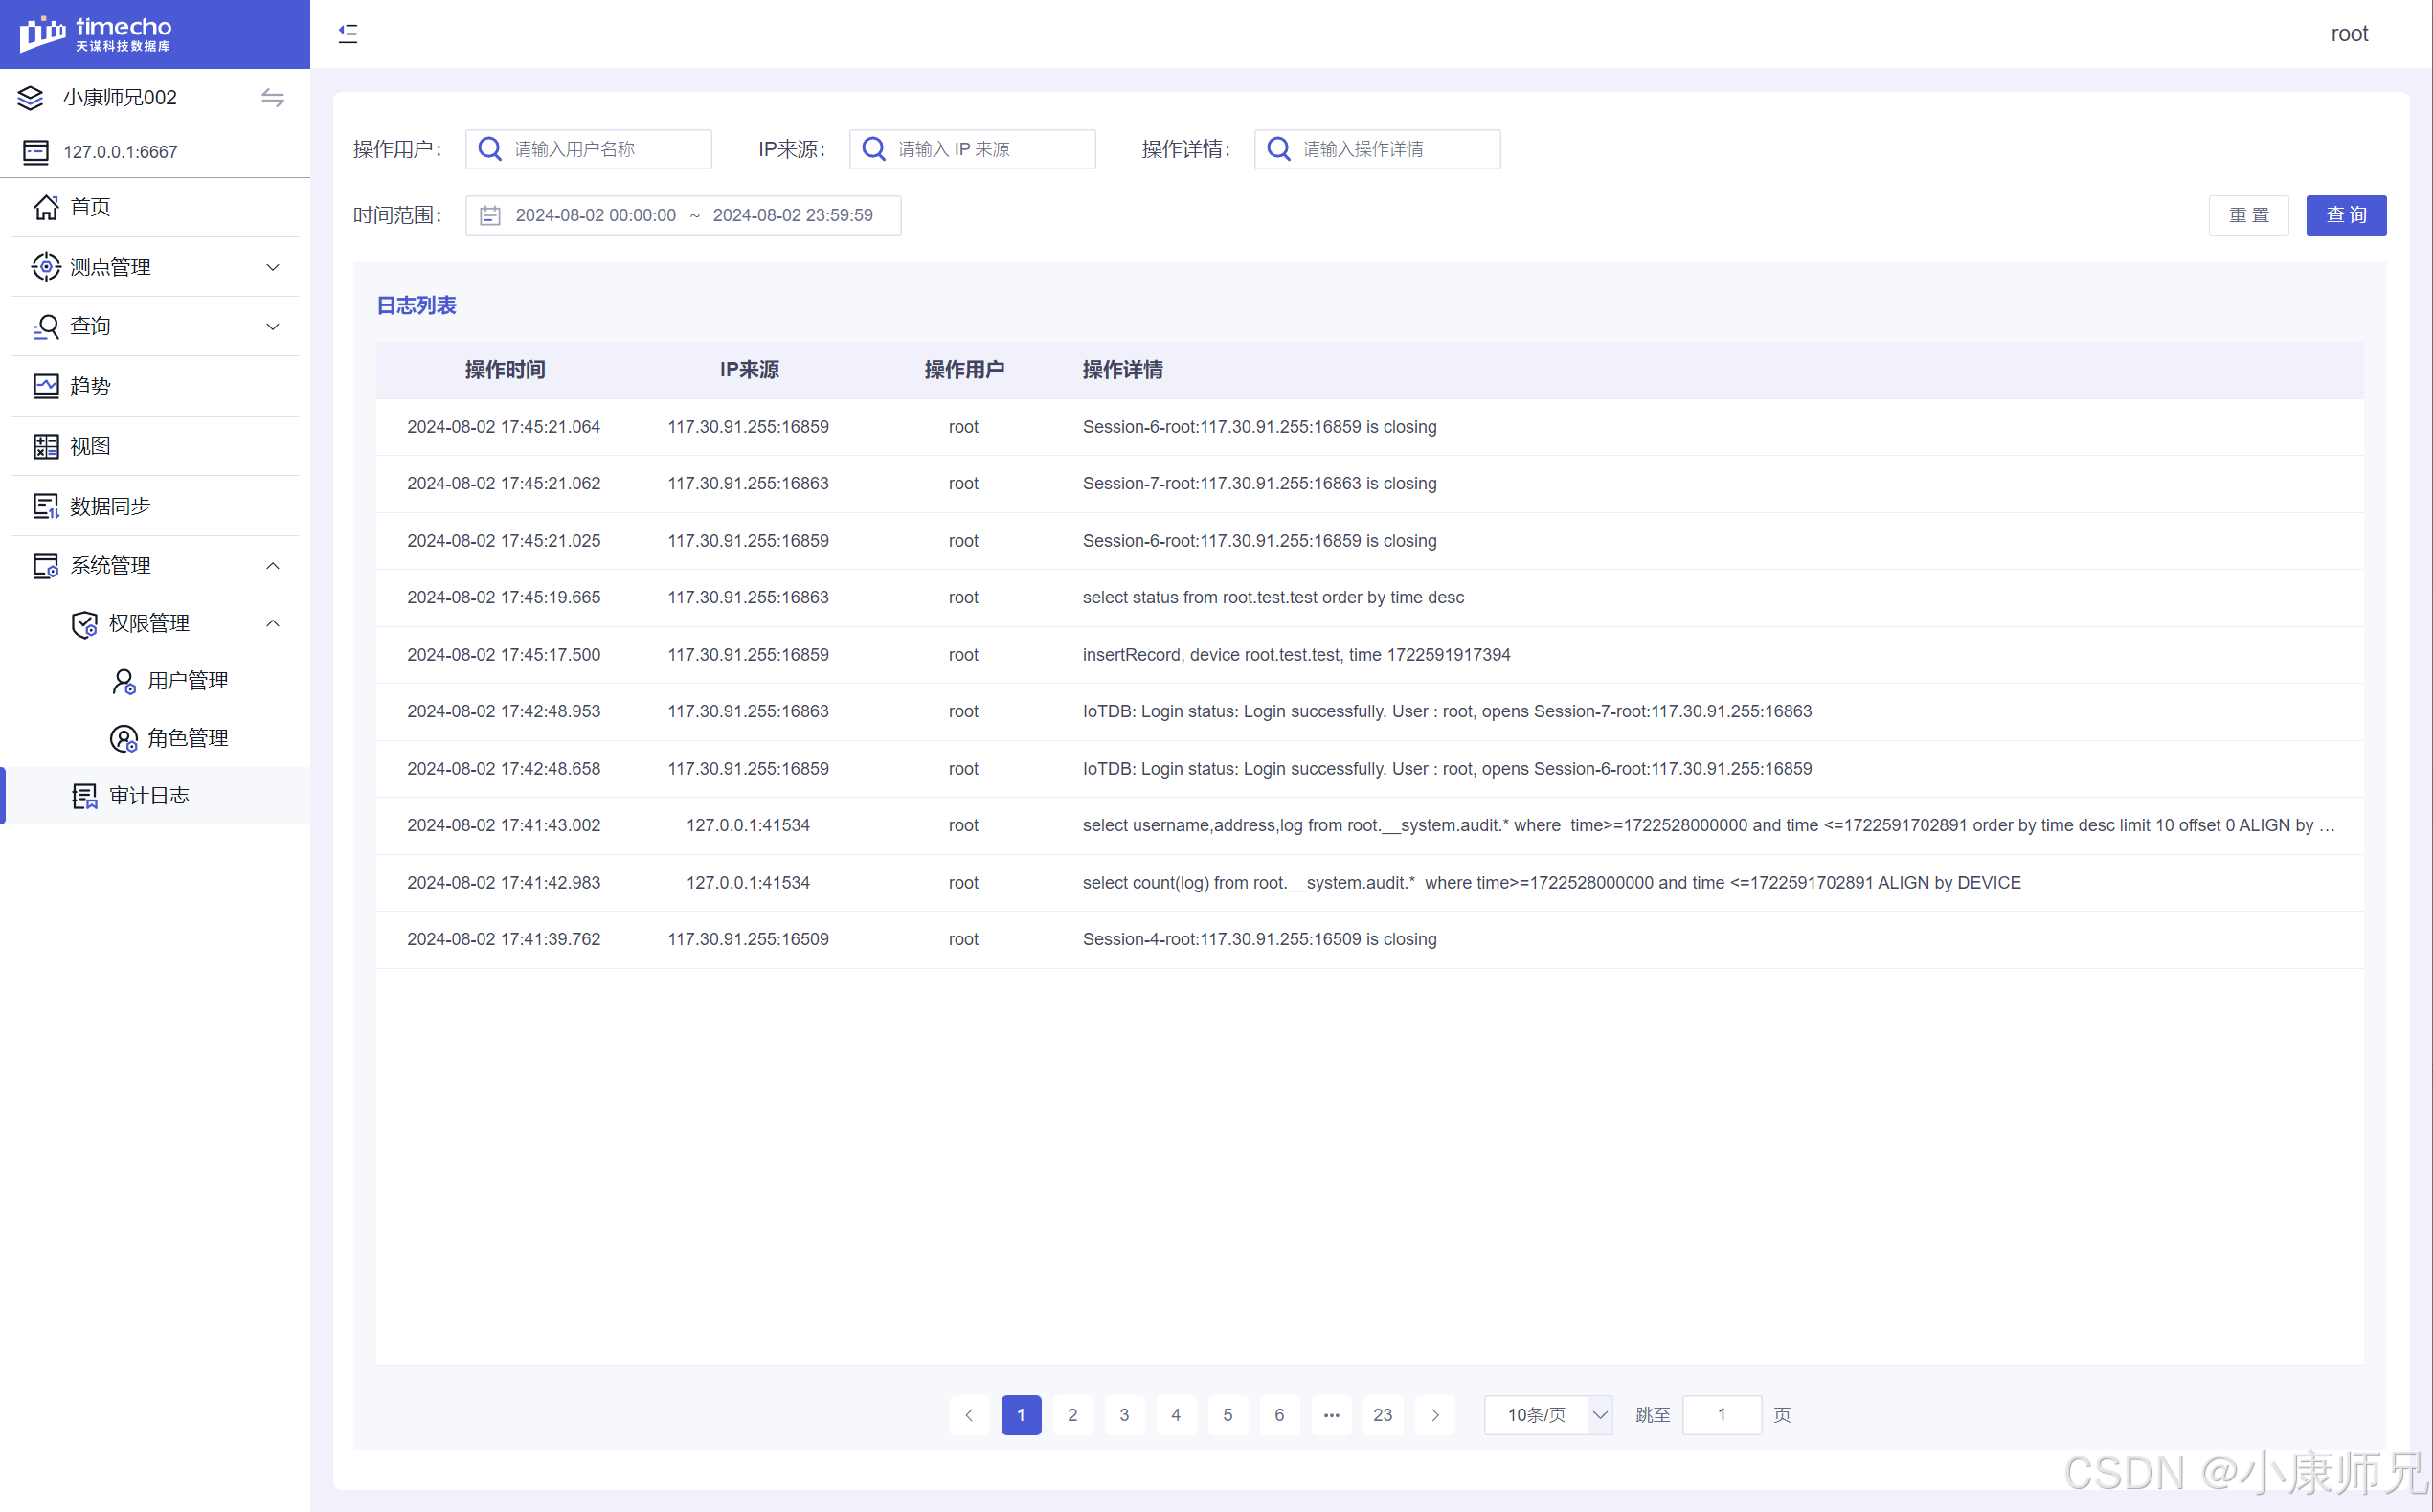This screenshot has width=2433, height=1512.
Task: Click the server icon beside 127.0.0.1:6667
Action: click(36, 152)
